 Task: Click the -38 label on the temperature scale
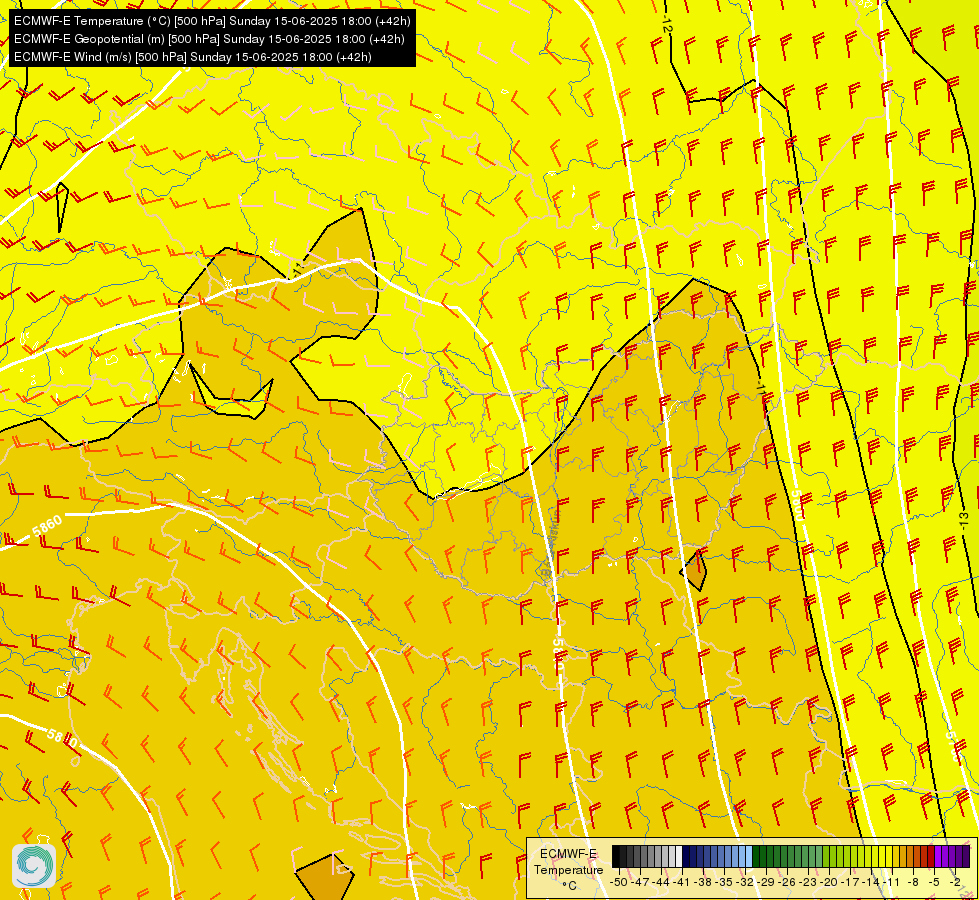(702, 882)
